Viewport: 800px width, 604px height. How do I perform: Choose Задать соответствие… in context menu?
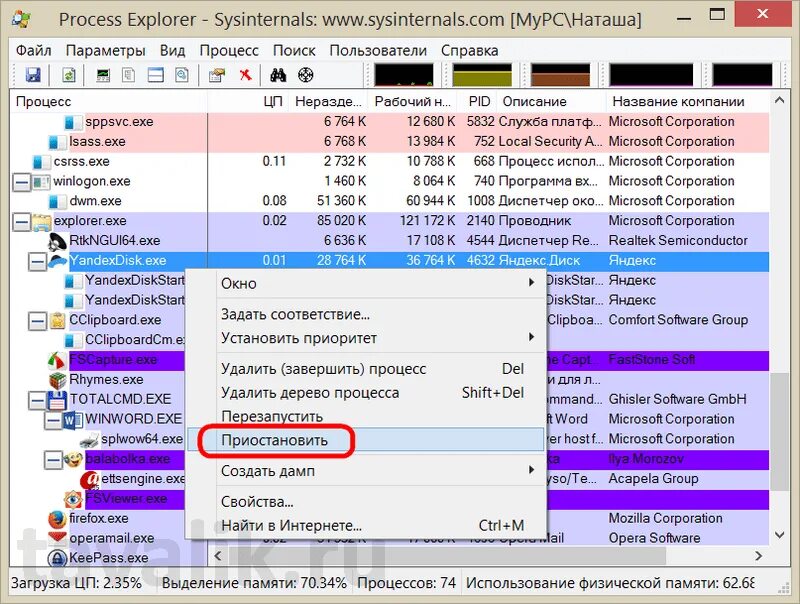[x=366, y=314]
